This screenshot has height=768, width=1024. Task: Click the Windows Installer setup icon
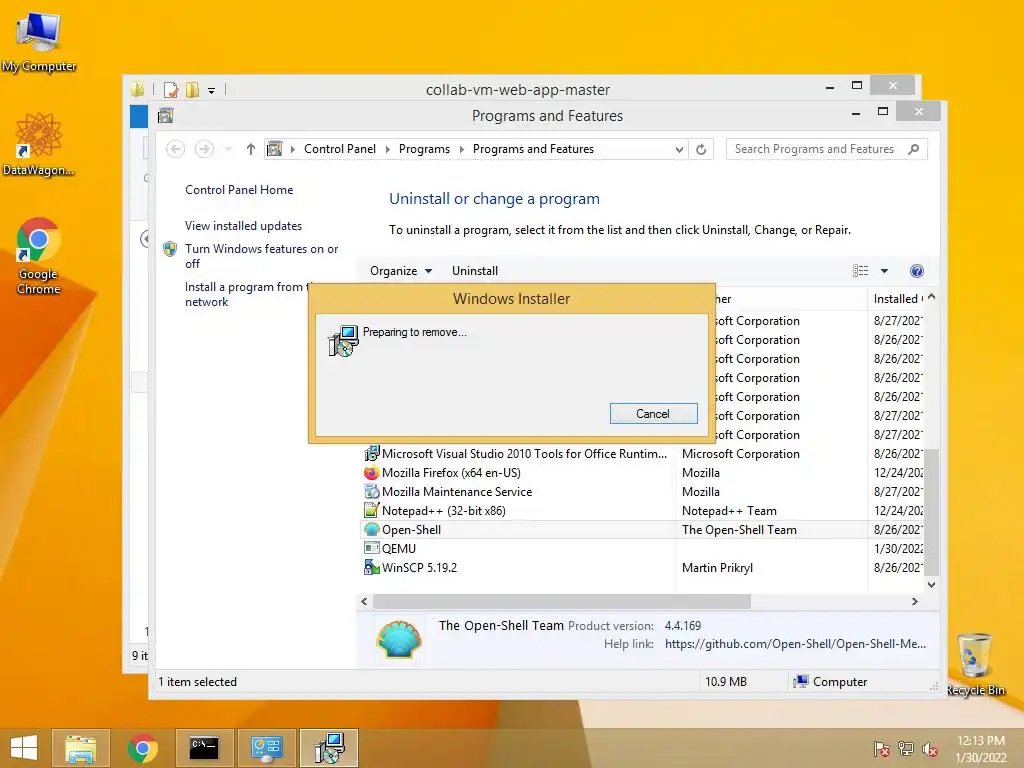(343, 340)
